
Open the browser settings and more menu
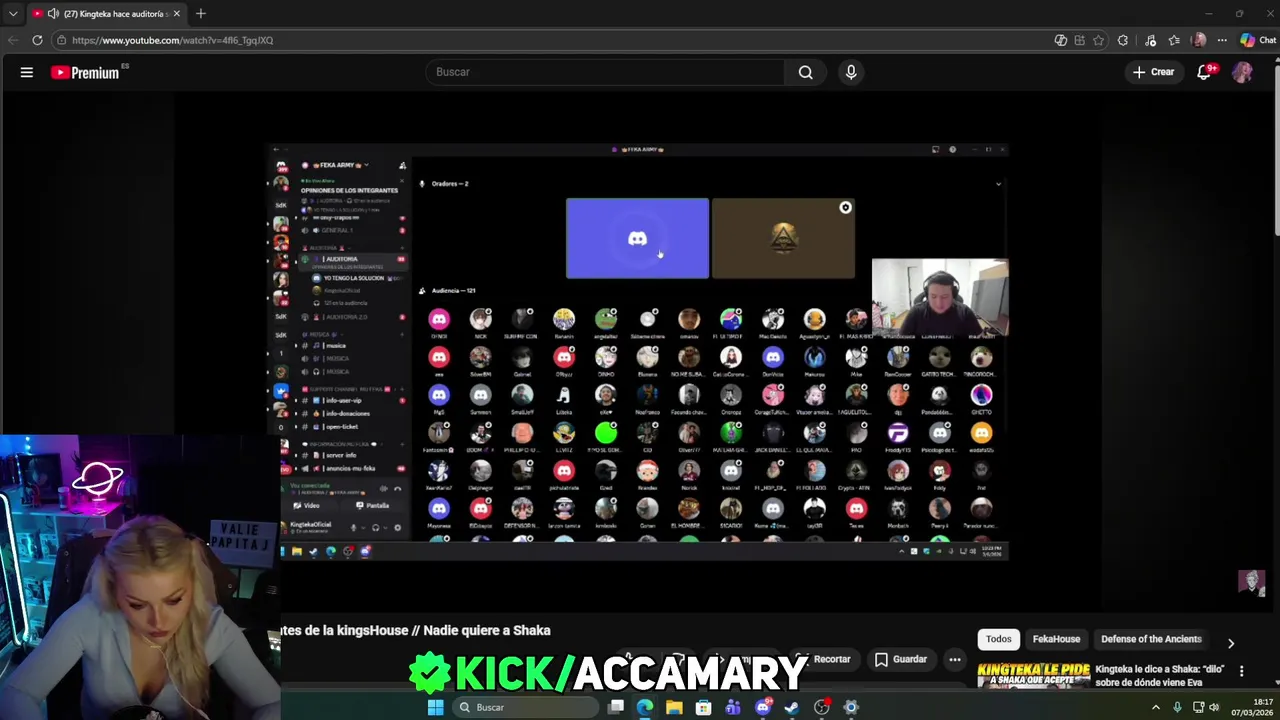coord(1222,40)
